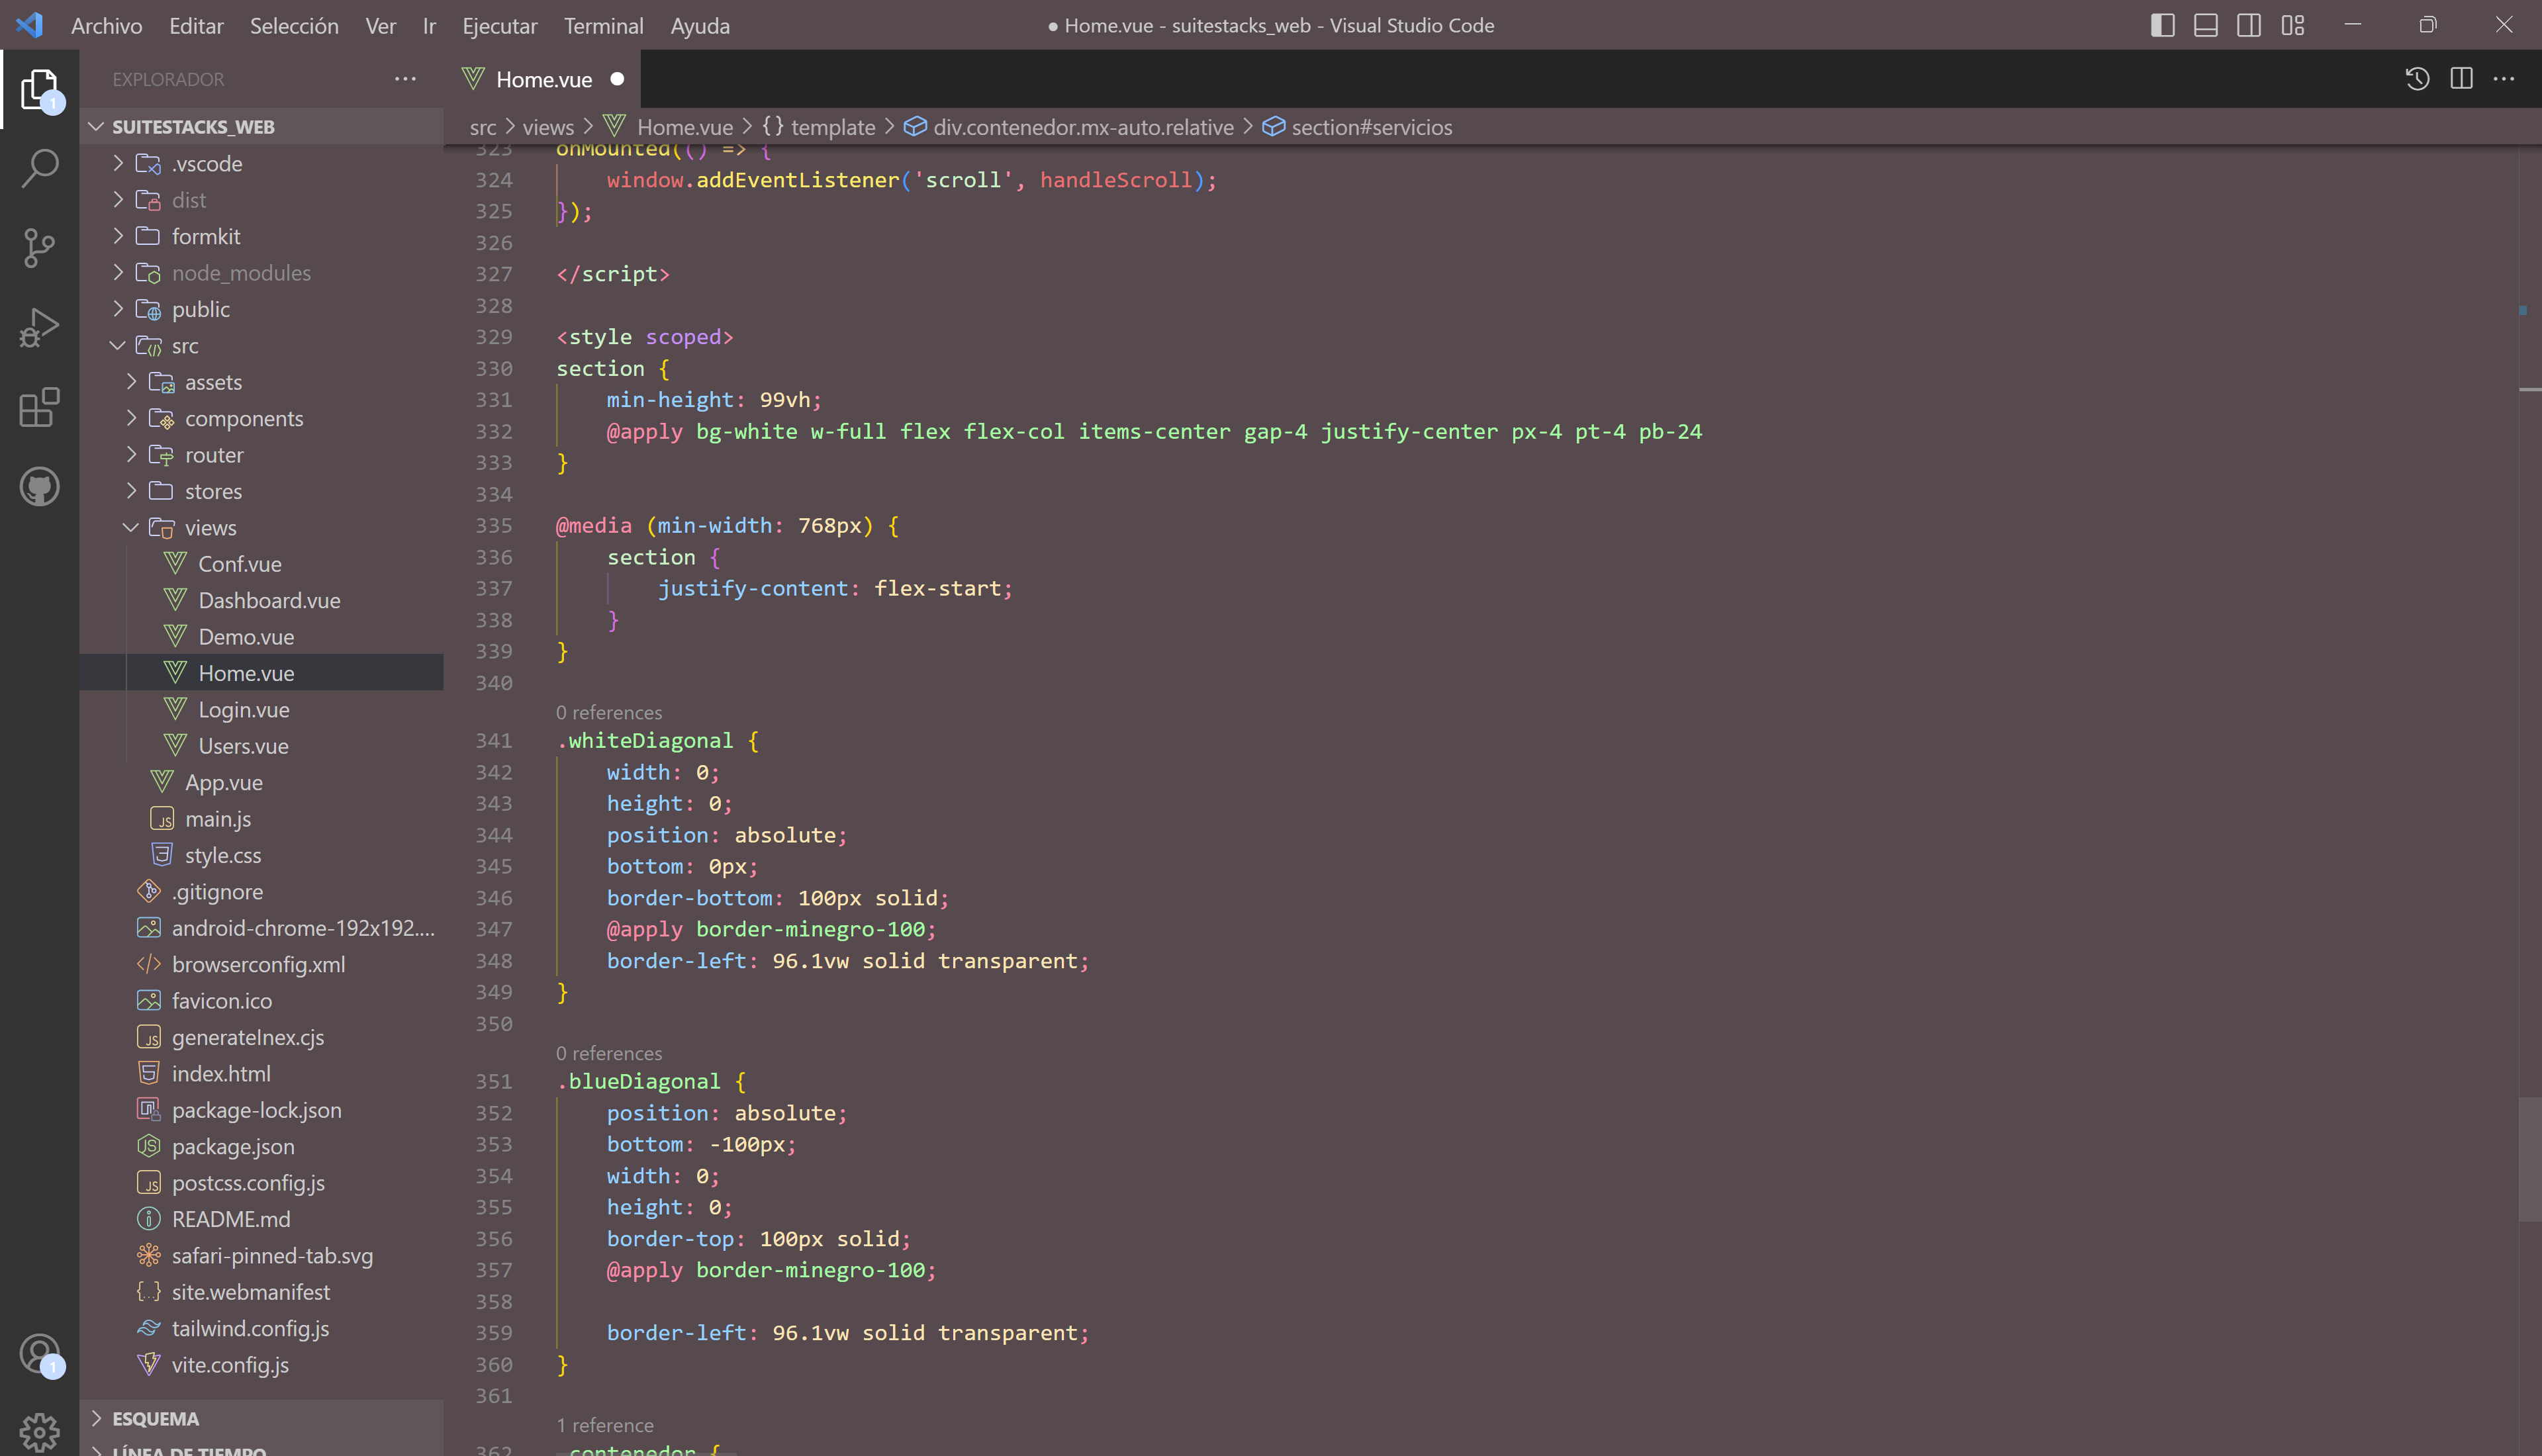This screenshot has height=1456, width=2542.
Task: Expand the ESQUEMA section
Action: tap(155, 1418)
